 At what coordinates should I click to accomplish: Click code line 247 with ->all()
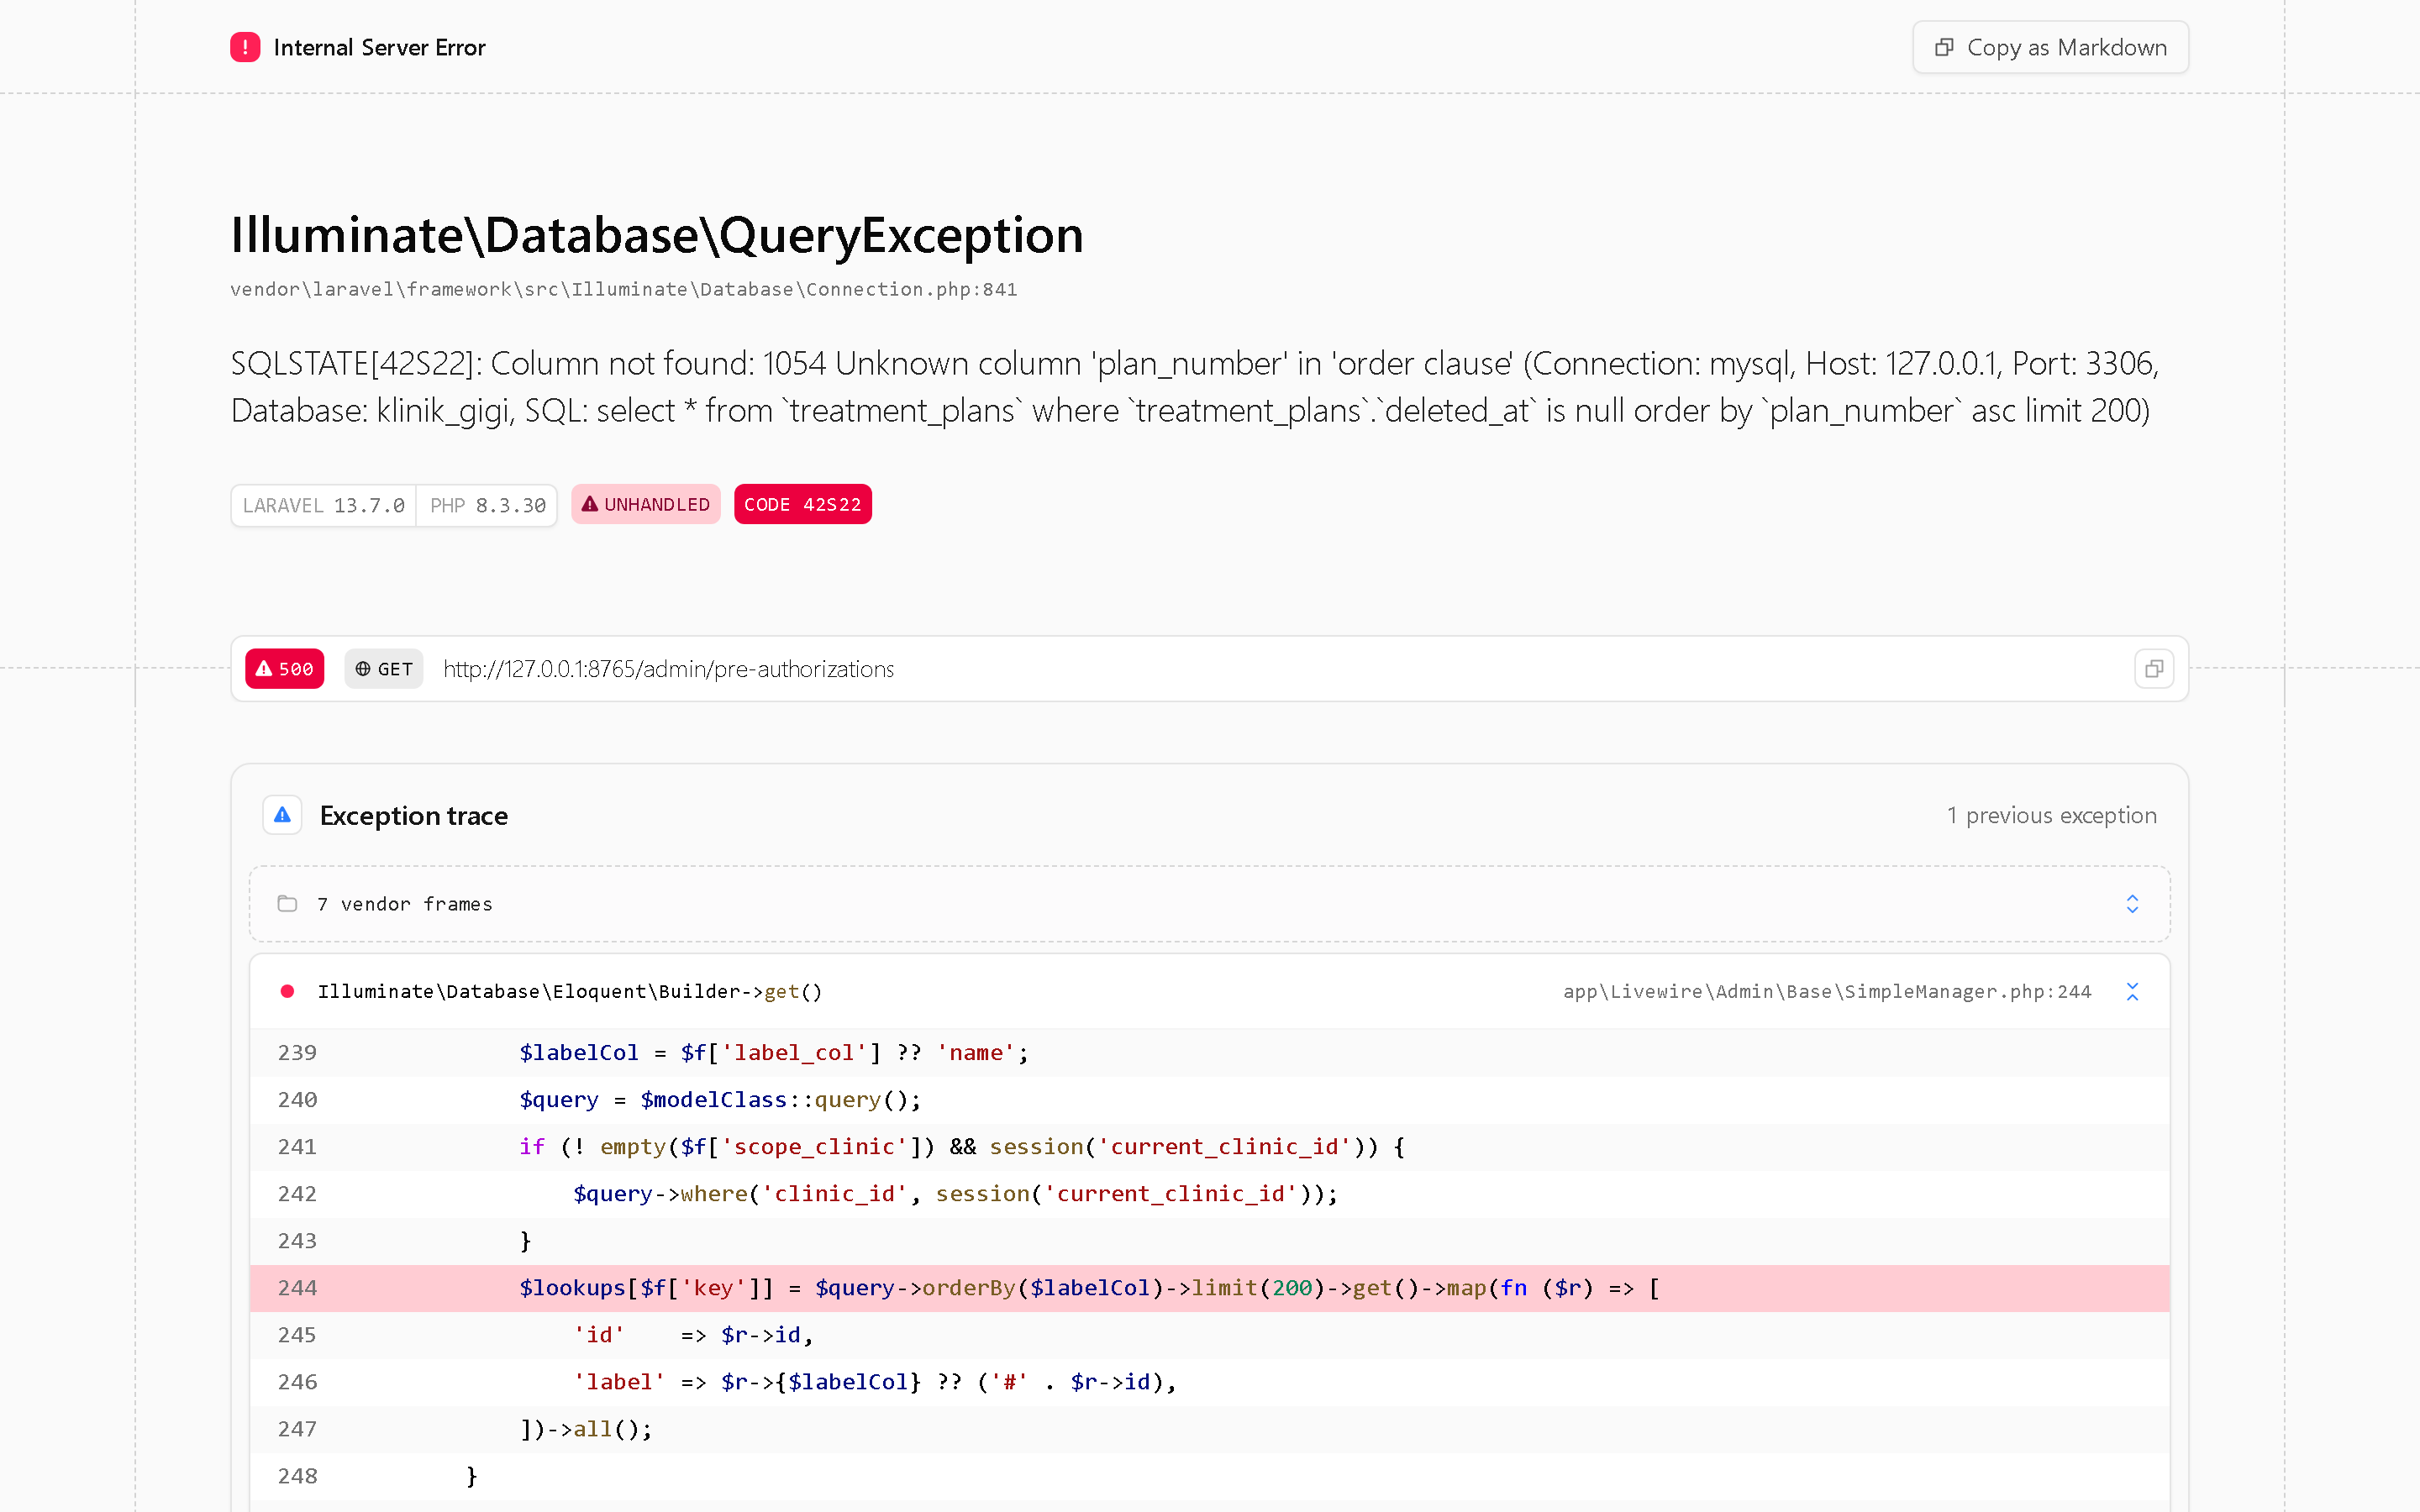tap(1209, 1429)
